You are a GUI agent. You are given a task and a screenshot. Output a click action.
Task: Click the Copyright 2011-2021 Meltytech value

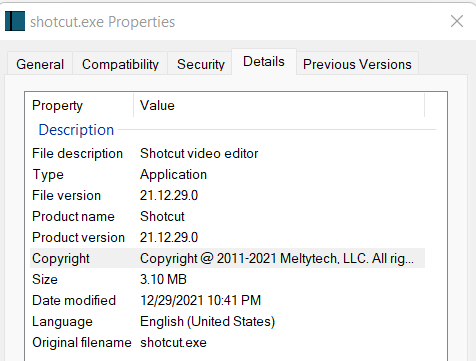click(x=277, y=259)
